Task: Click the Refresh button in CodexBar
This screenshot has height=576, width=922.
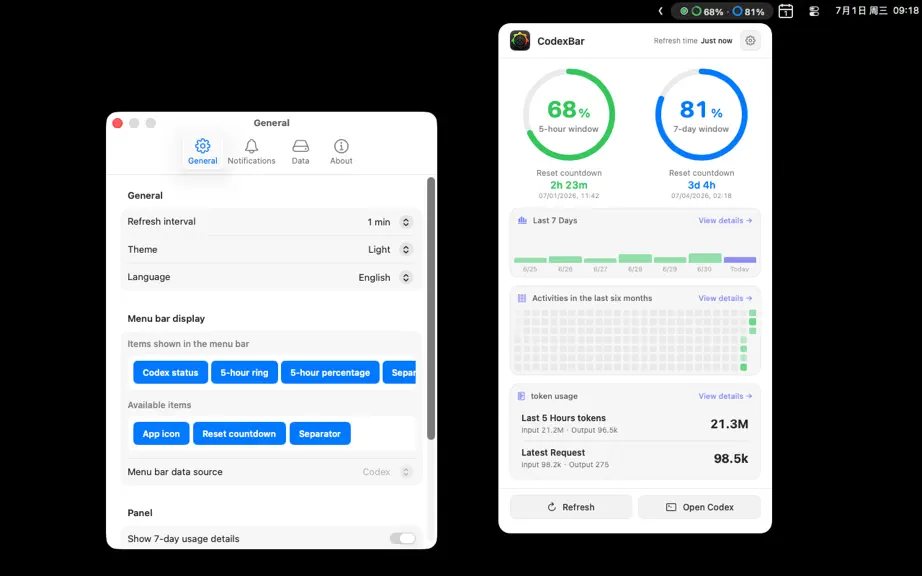Action: point(571,507)
